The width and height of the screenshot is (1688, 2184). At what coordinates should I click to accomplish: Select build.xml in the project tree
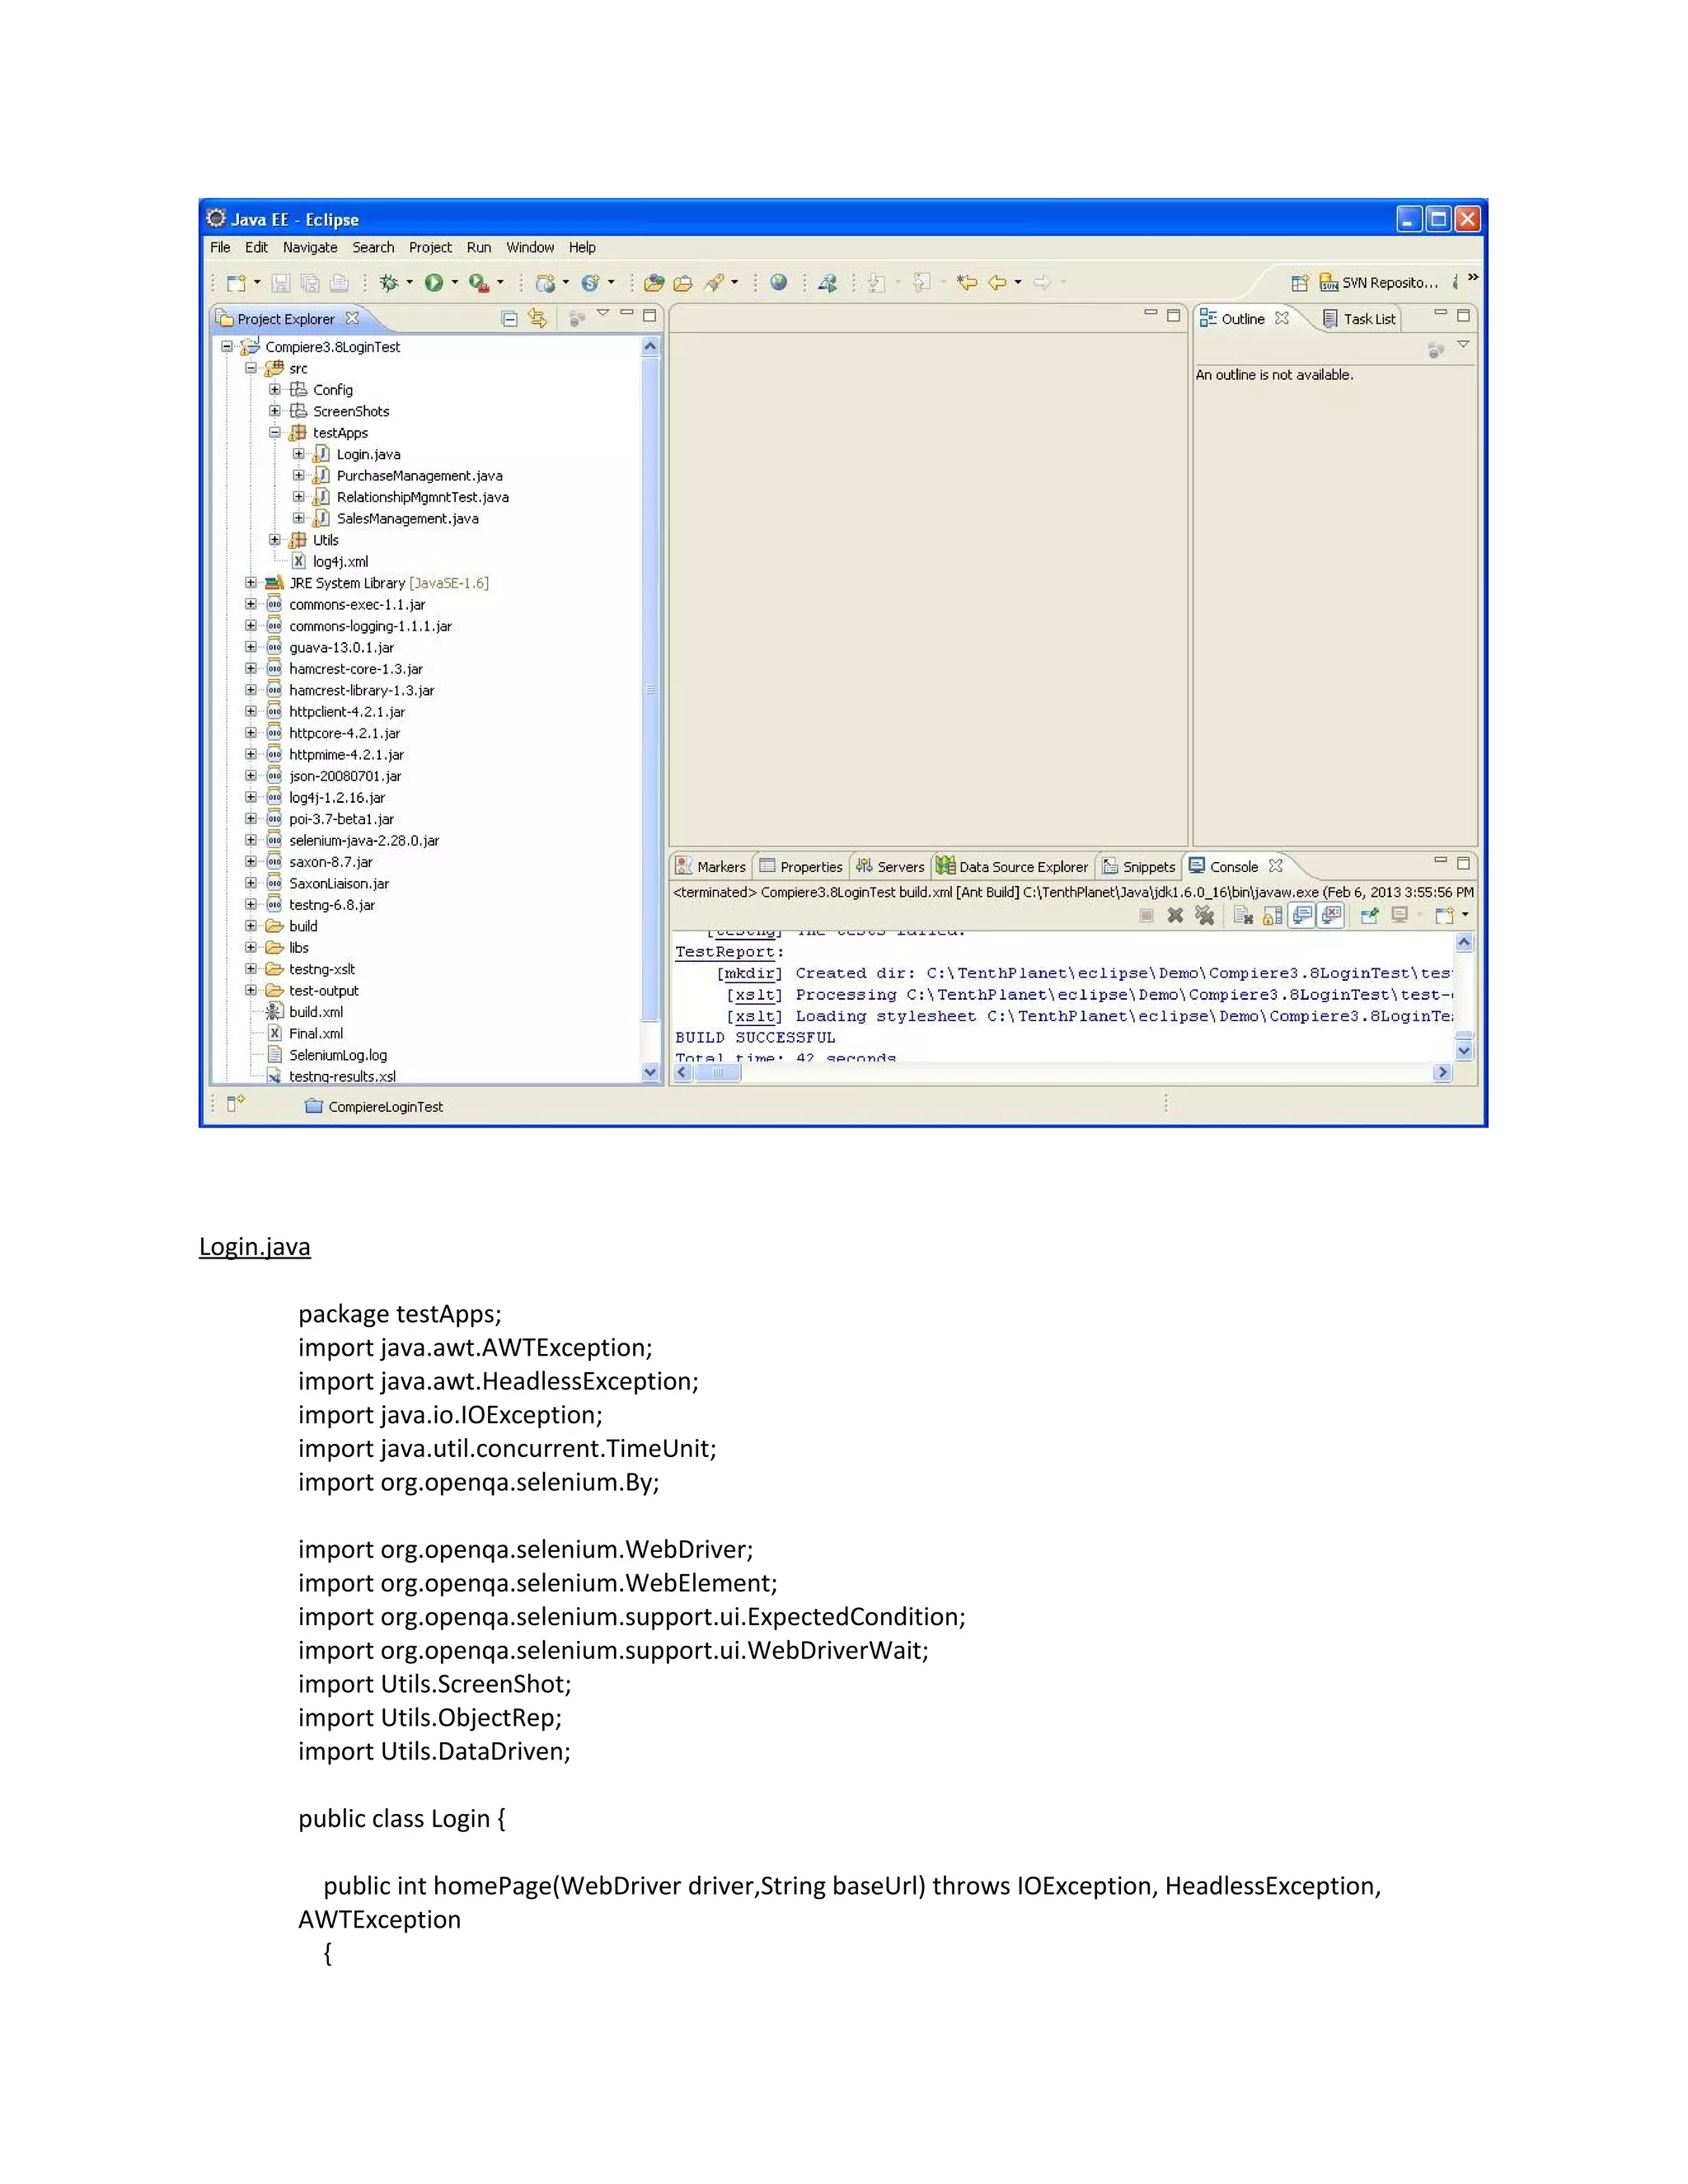pos(316,1012)
